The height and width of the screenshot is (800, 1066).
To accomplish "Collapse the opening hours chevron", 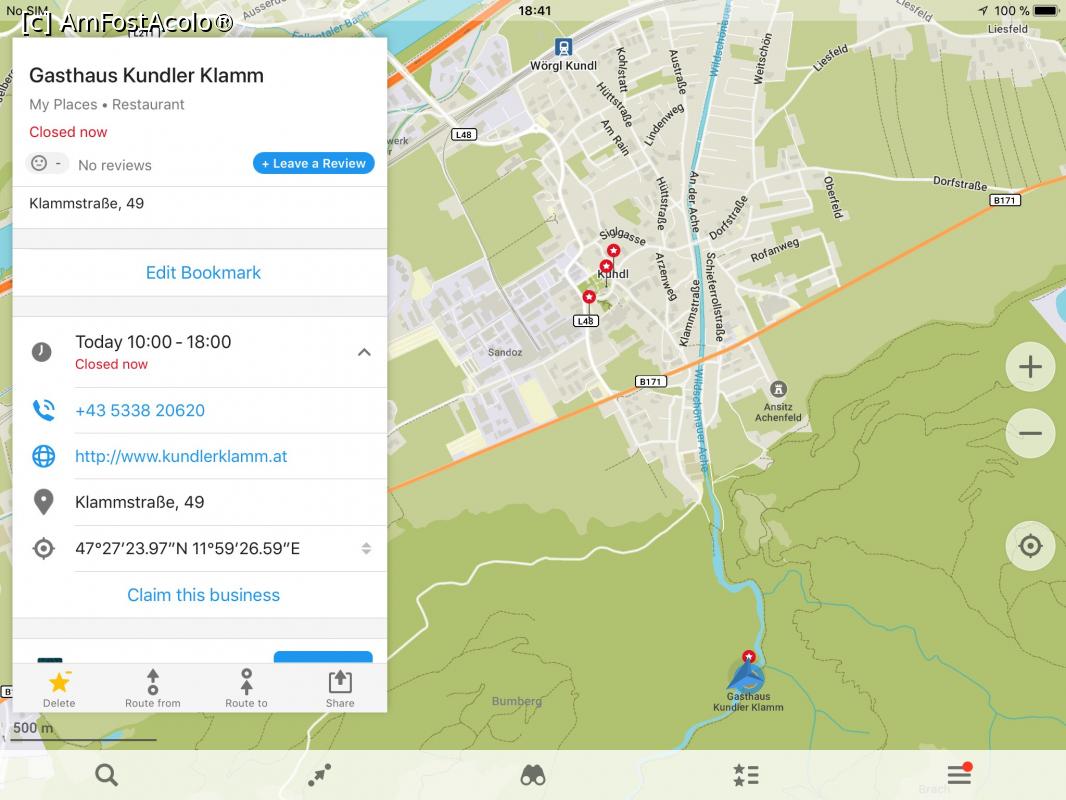I will [x=364, y=352].
